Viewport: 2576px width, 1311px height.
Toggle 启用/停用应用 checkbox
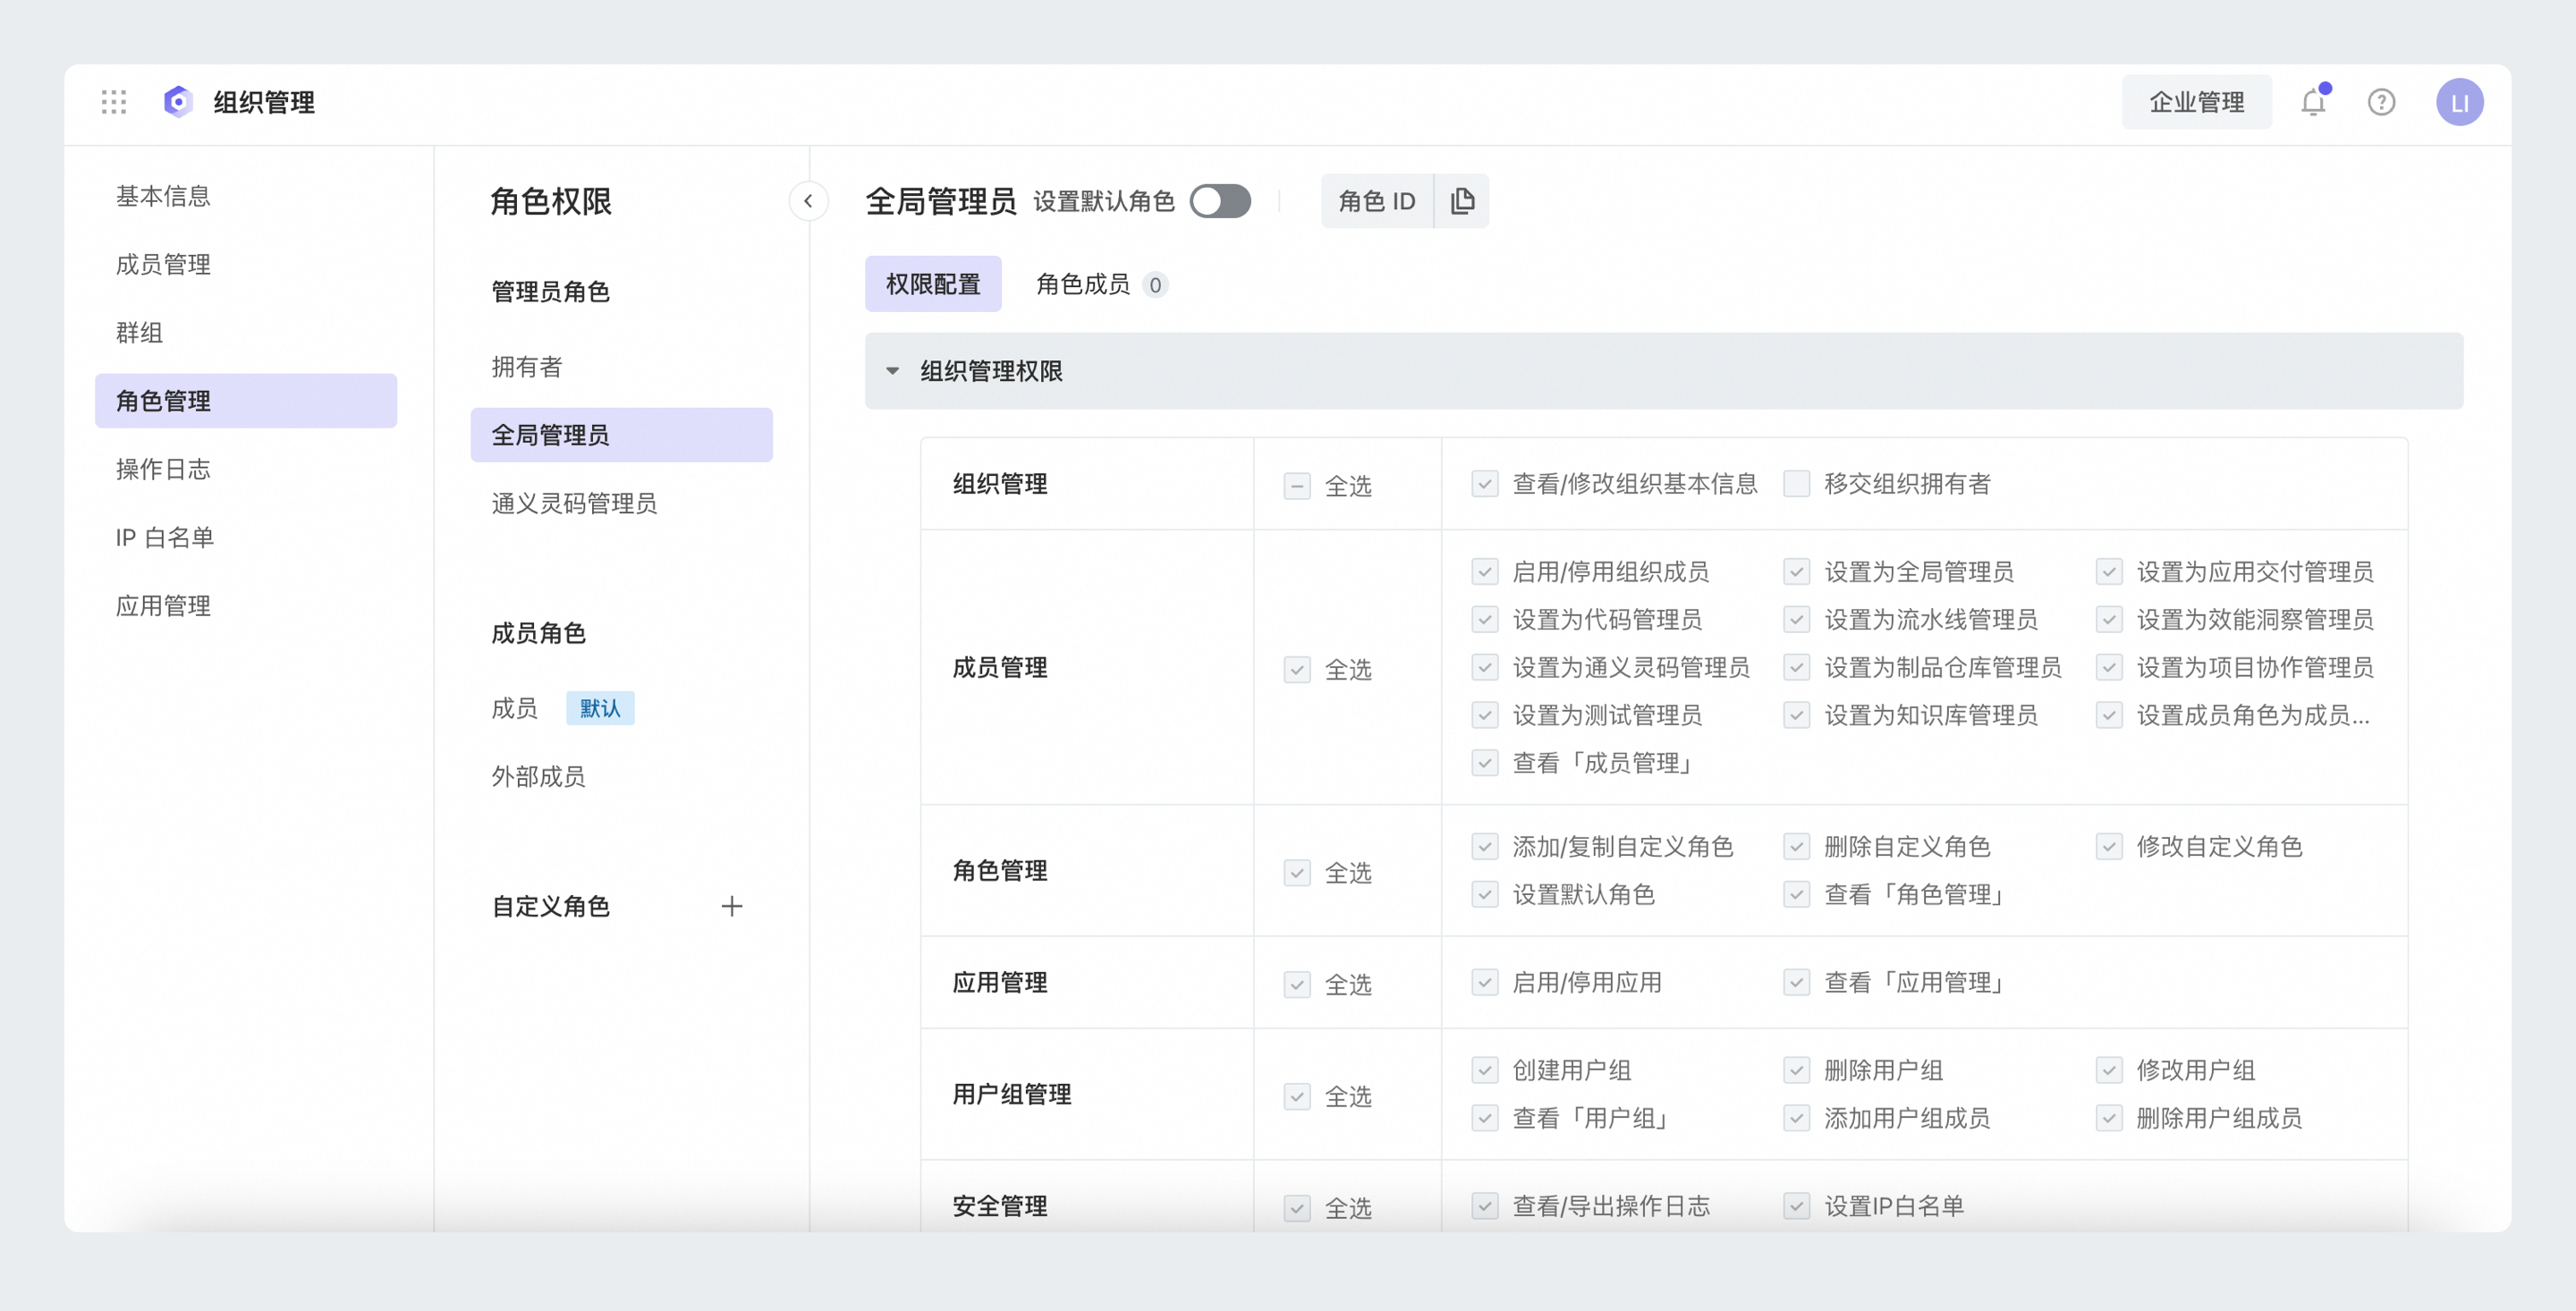click(x=1484, y=982)
